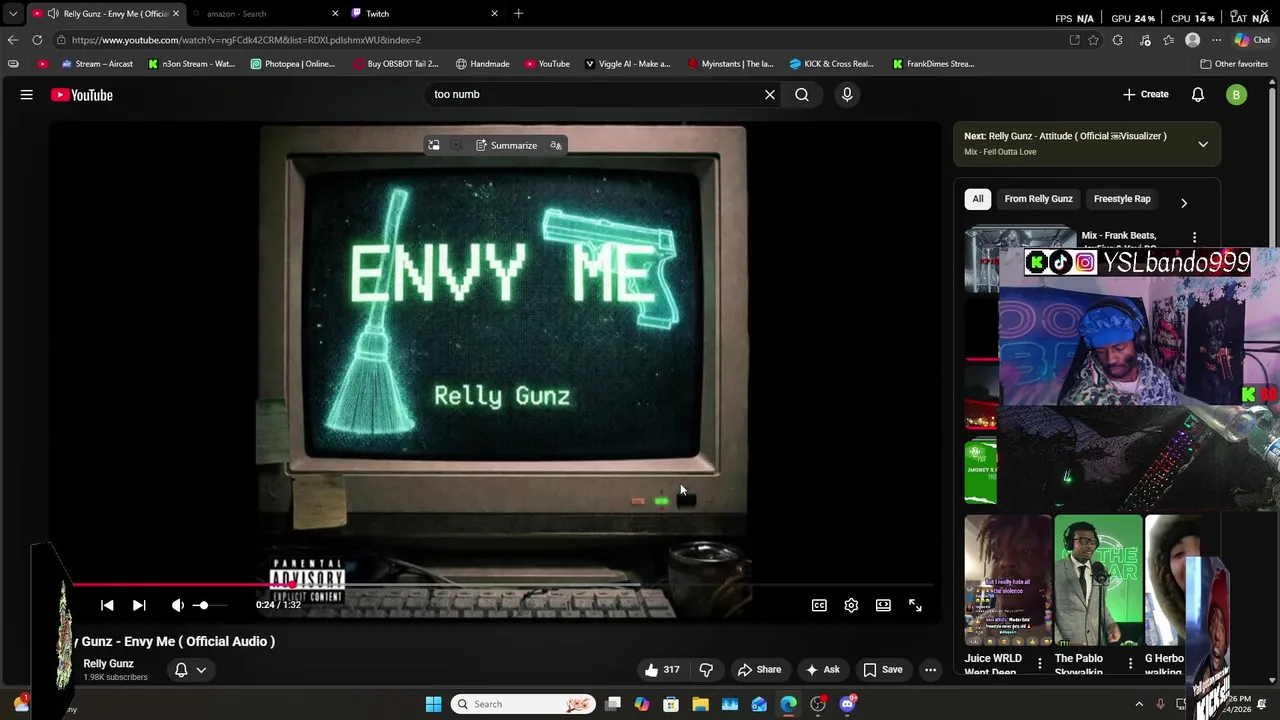Open a new browser tab
Screen dimensions: 1280x720
pos(518,14)
